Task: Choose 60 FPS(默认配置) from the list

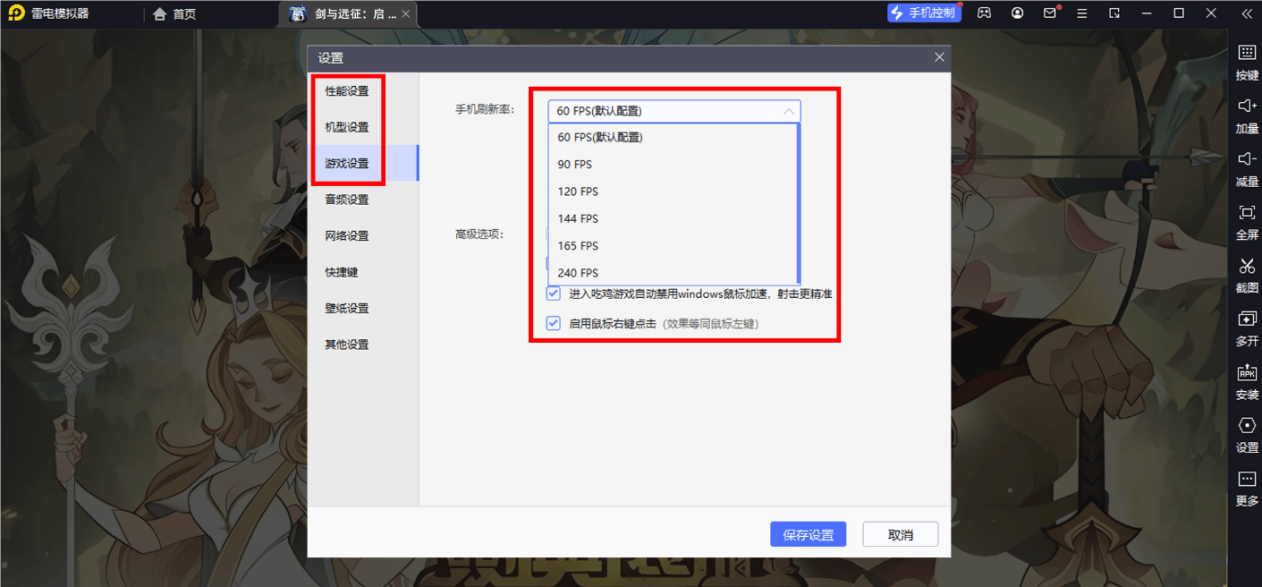Action: [673, 137]
